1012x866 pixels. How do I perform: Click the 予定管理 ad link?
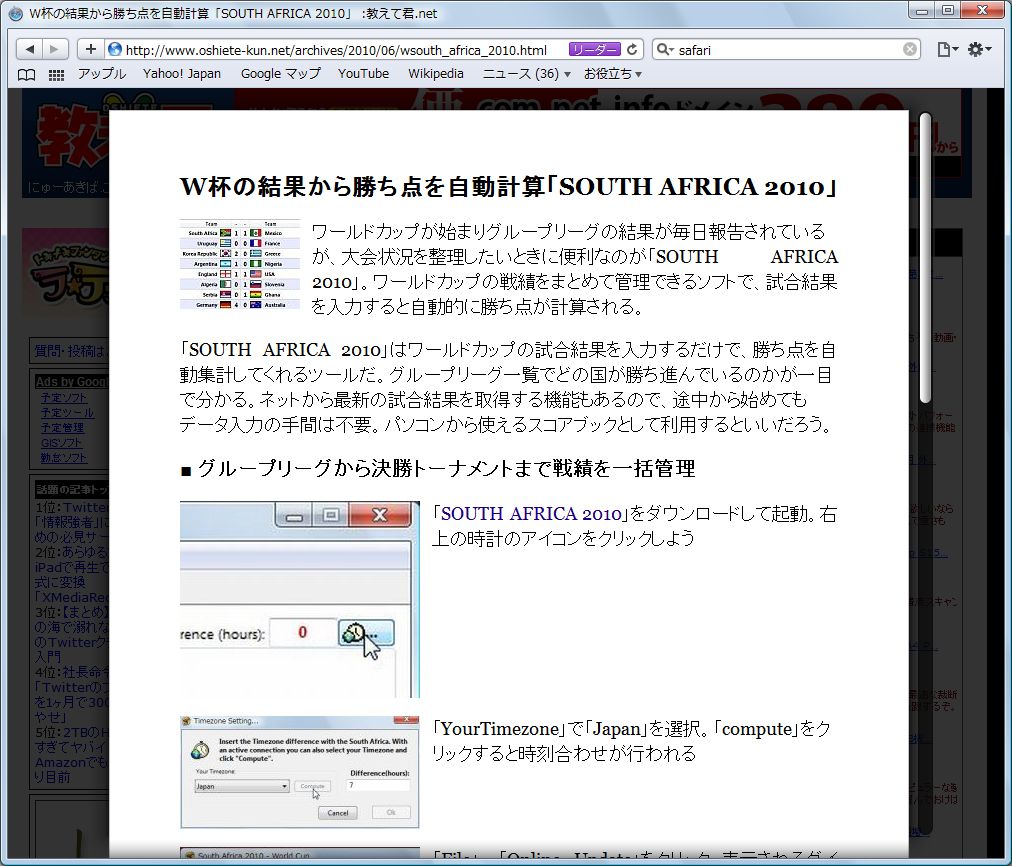point(62,428)
